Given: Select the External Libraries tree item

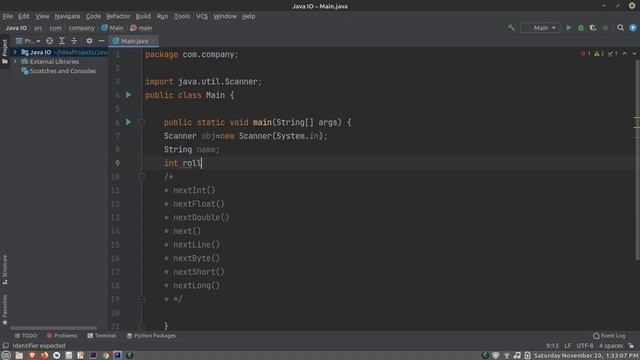Looking at the screenshot, I should coord(50,62).
